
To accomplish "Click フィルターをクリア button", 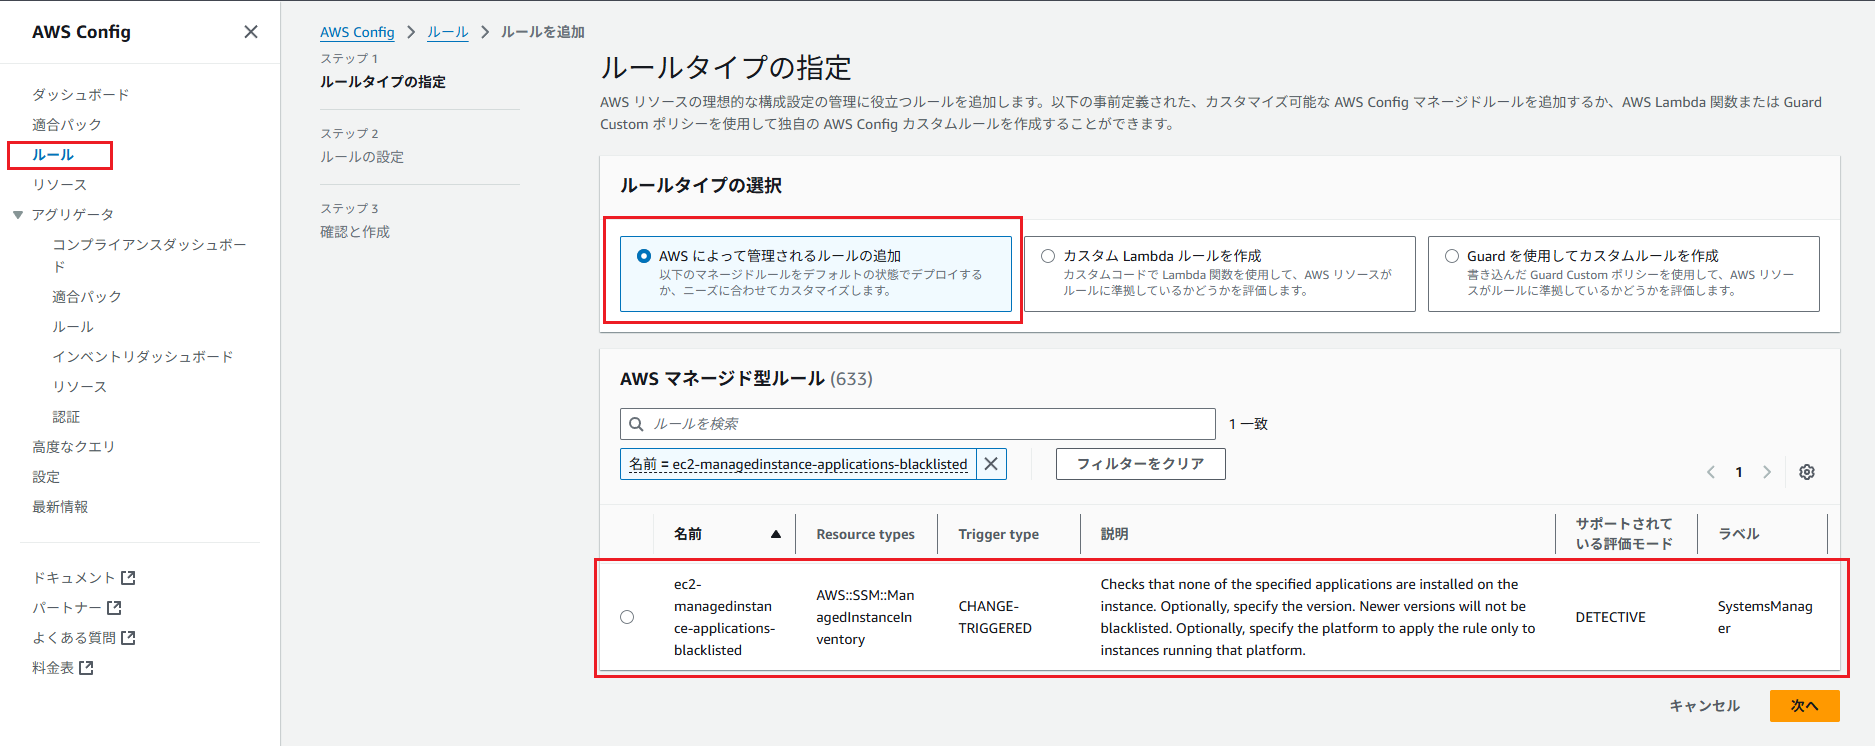I will click(x=1141, y=464).
